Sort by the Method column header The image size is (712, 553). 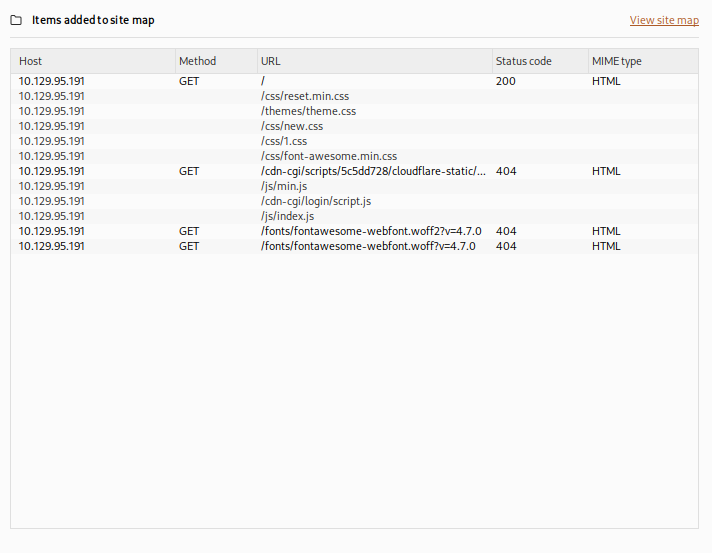pyautogui.click(x=216, y=61)
